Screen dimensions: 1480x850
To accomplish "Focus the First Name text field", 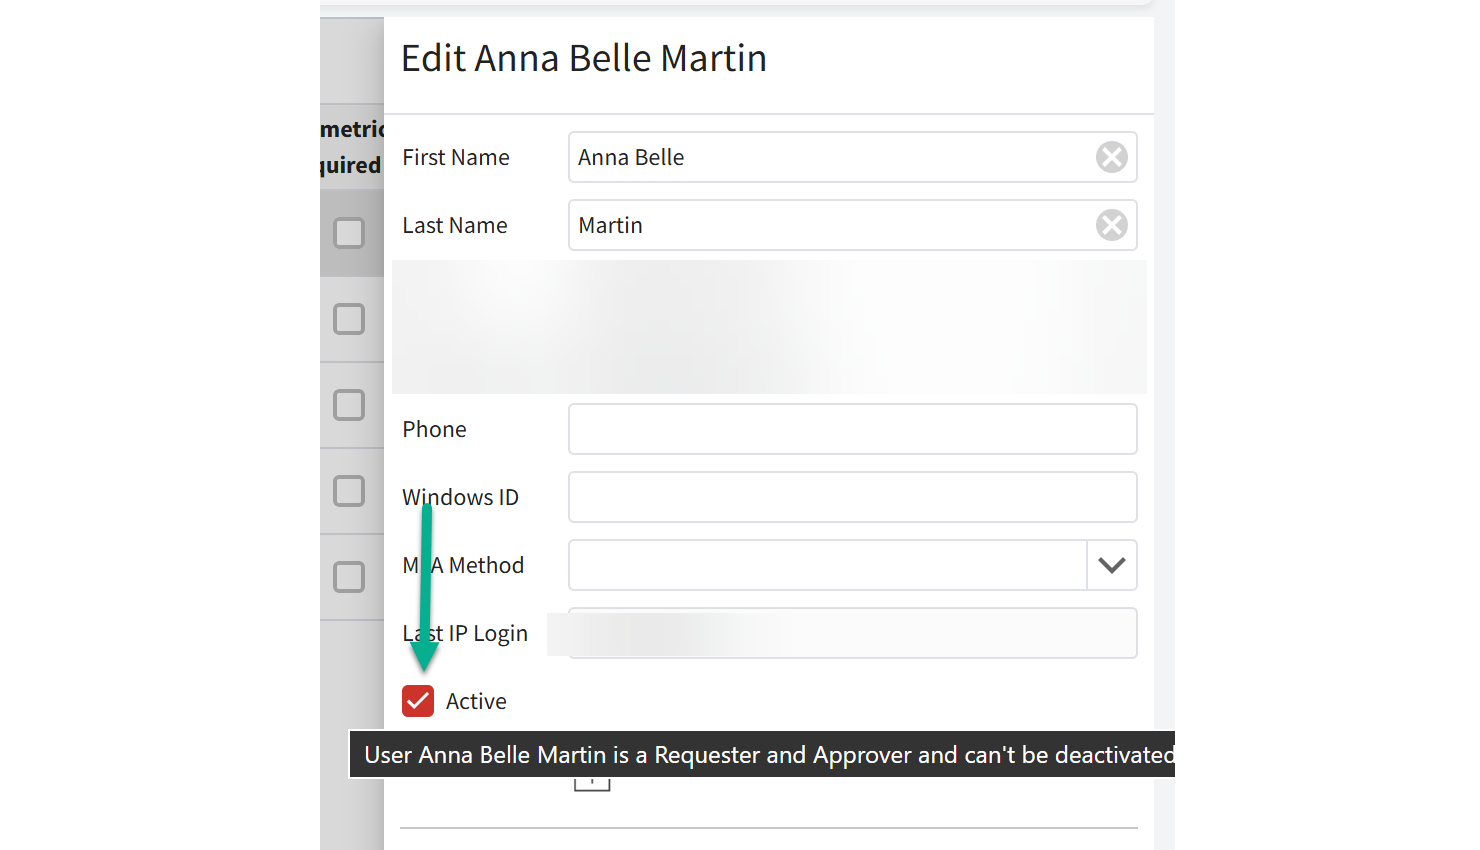I will pyautogui.click(x=830, y=157).
